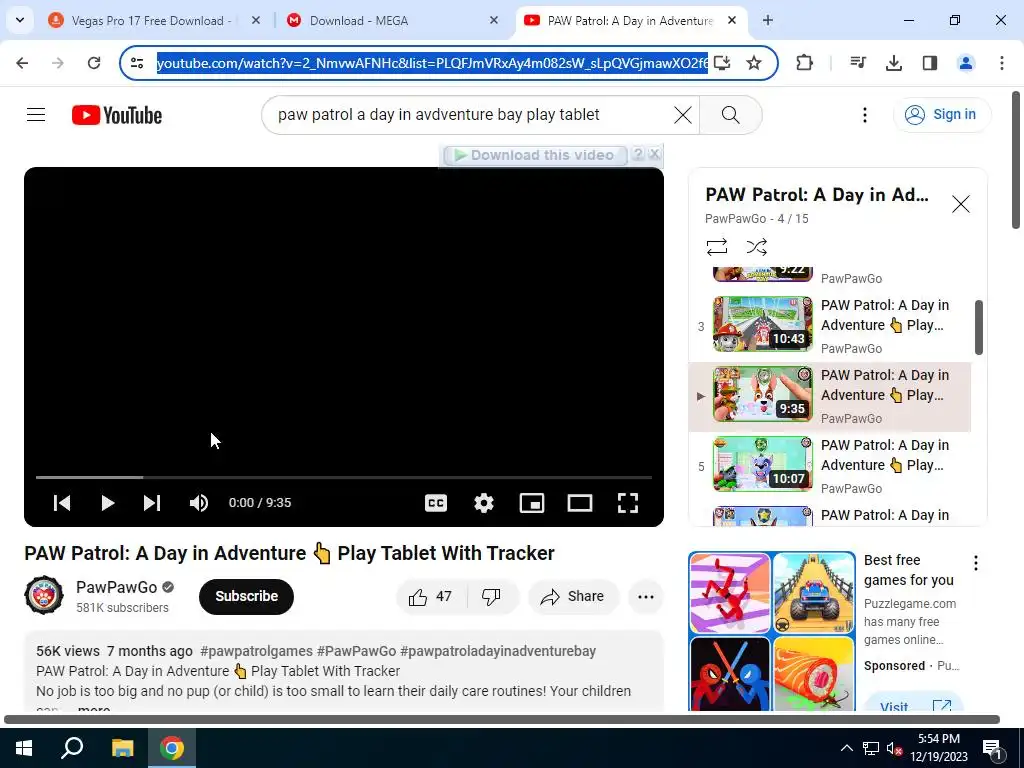Viewport: 1024px width, 768px height.
Task: Open help for the download bar
Action: [x=638, y=154]
